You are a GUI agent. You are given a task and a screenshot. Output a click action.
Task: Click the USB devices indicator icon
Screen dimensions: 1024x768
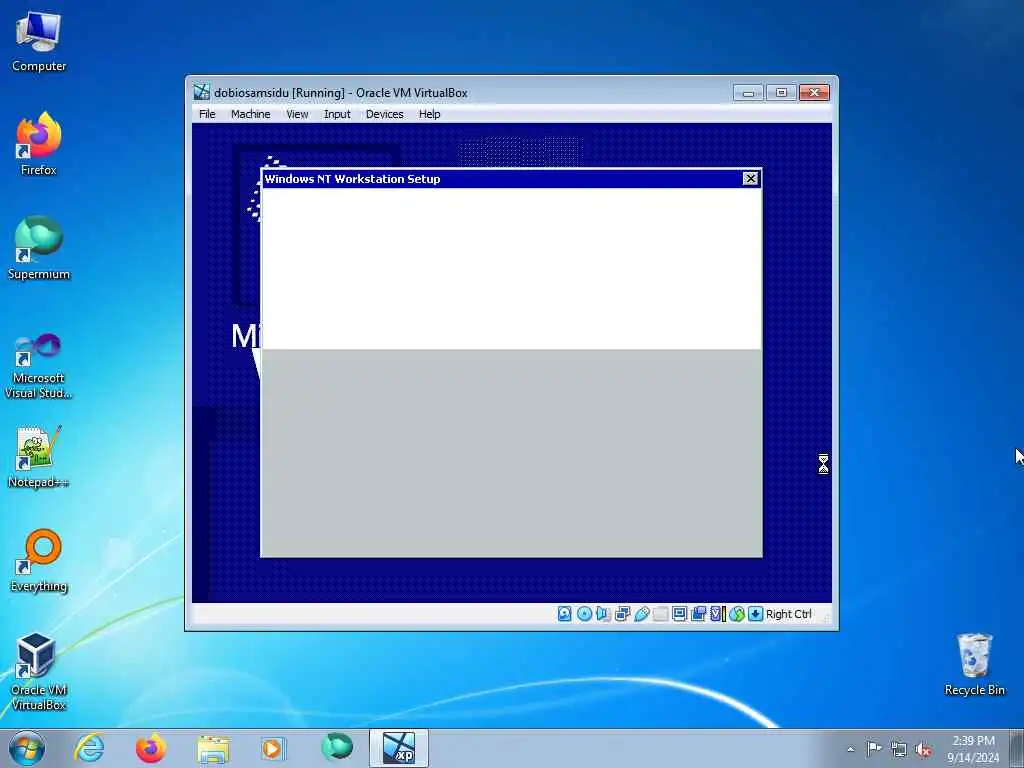tap(641, 614)
